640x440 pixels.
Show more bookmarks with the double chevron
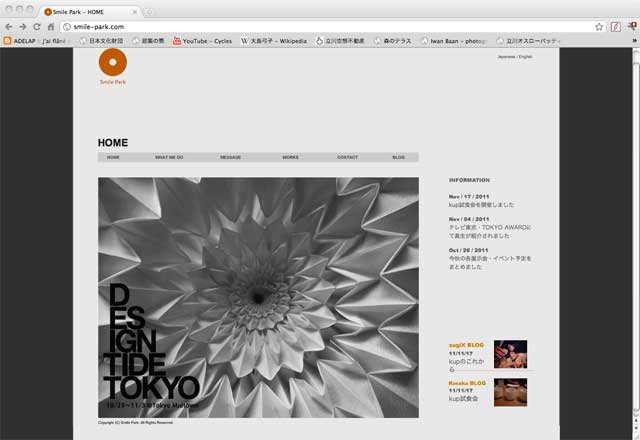click(635, 41)
